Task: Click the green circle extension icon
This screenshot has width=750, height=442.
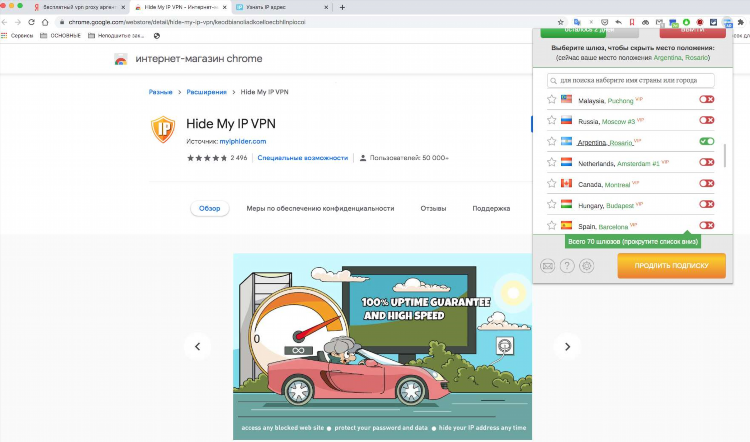Action: tap(686, 22)
